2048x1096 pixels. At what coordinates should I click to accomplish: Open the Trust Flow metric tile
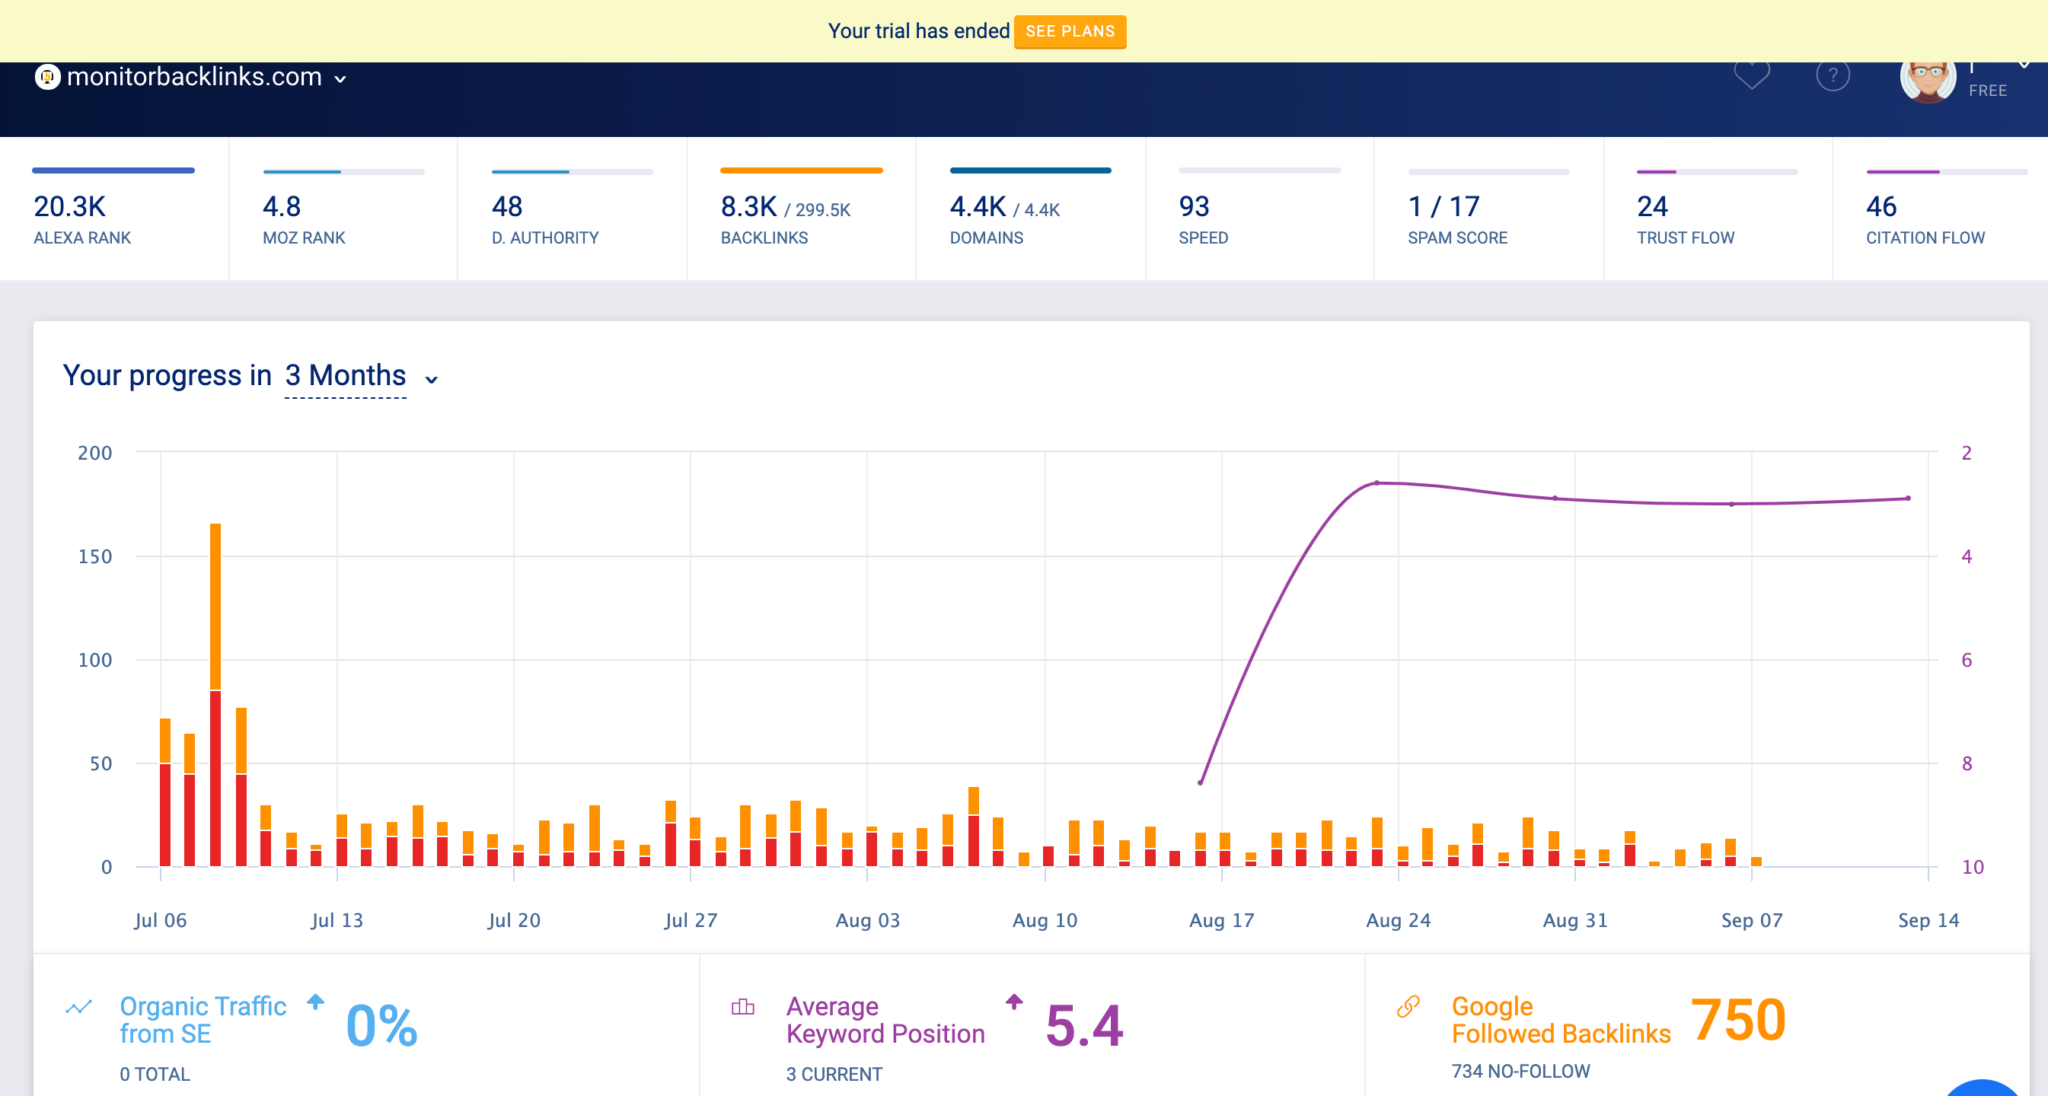click(x=1718, y=209)
